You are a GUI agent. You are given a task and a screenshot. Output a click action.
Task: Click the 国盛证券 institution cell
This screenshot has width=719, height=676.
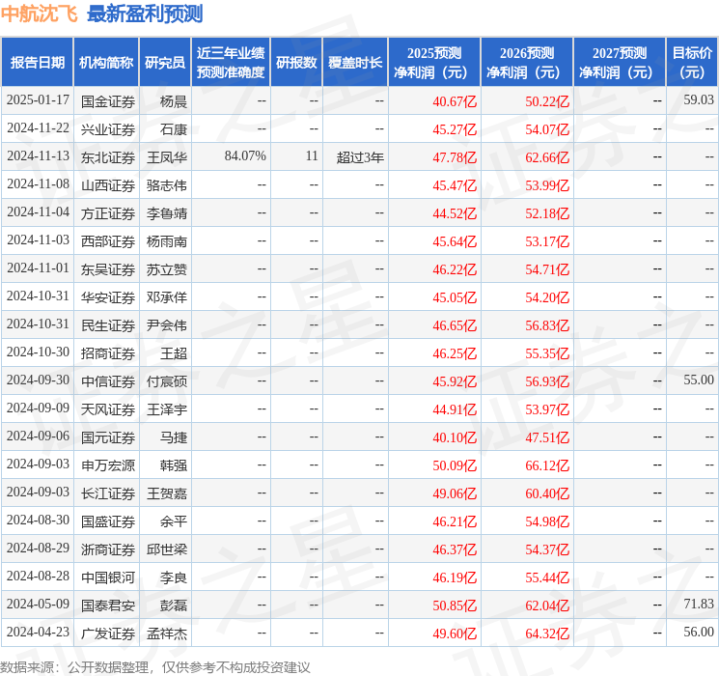[x=108, y=521]
